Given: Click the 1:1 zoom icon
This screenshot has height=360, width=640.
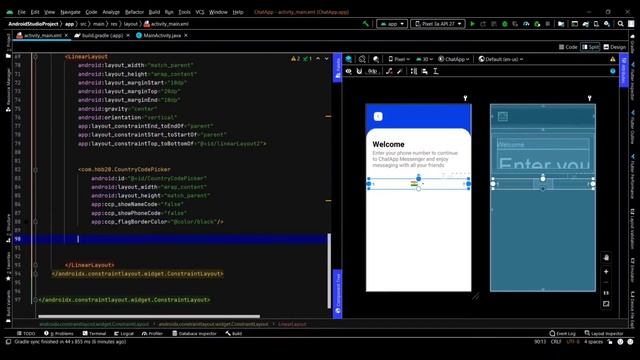Looking at the screenshot, I should (606, 293).
